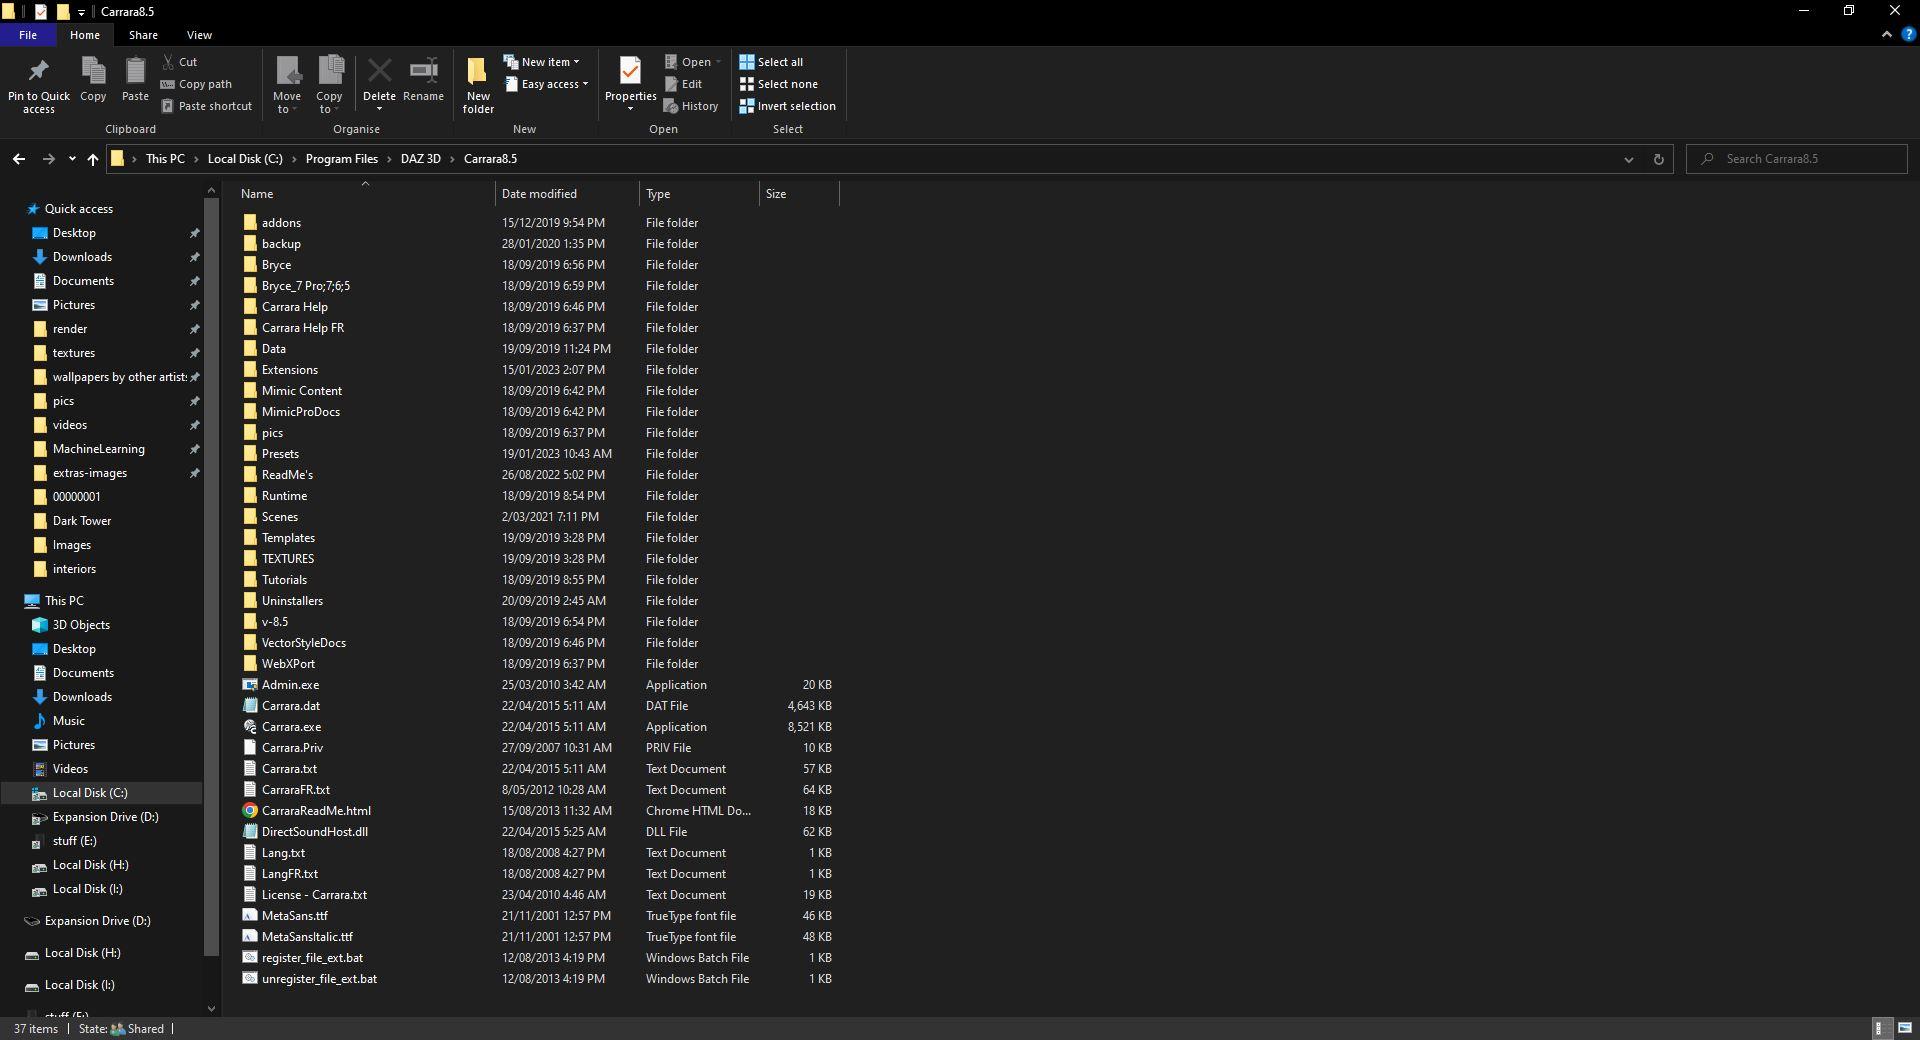Viewport: 1920px width, 1040px height.
Task: Go back with the back arrow
Action: pyautogui.click(x=19, y=159)
